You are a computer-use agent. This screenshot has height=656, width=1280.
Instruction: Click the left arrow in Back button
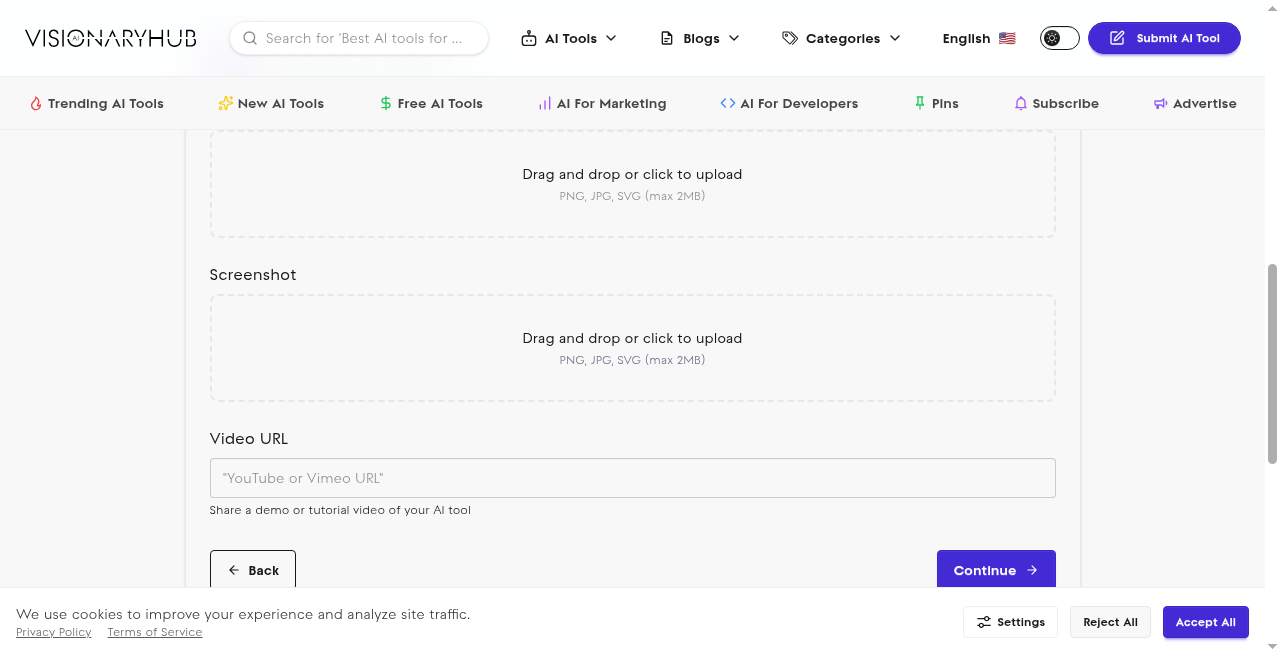coord(234,570)
